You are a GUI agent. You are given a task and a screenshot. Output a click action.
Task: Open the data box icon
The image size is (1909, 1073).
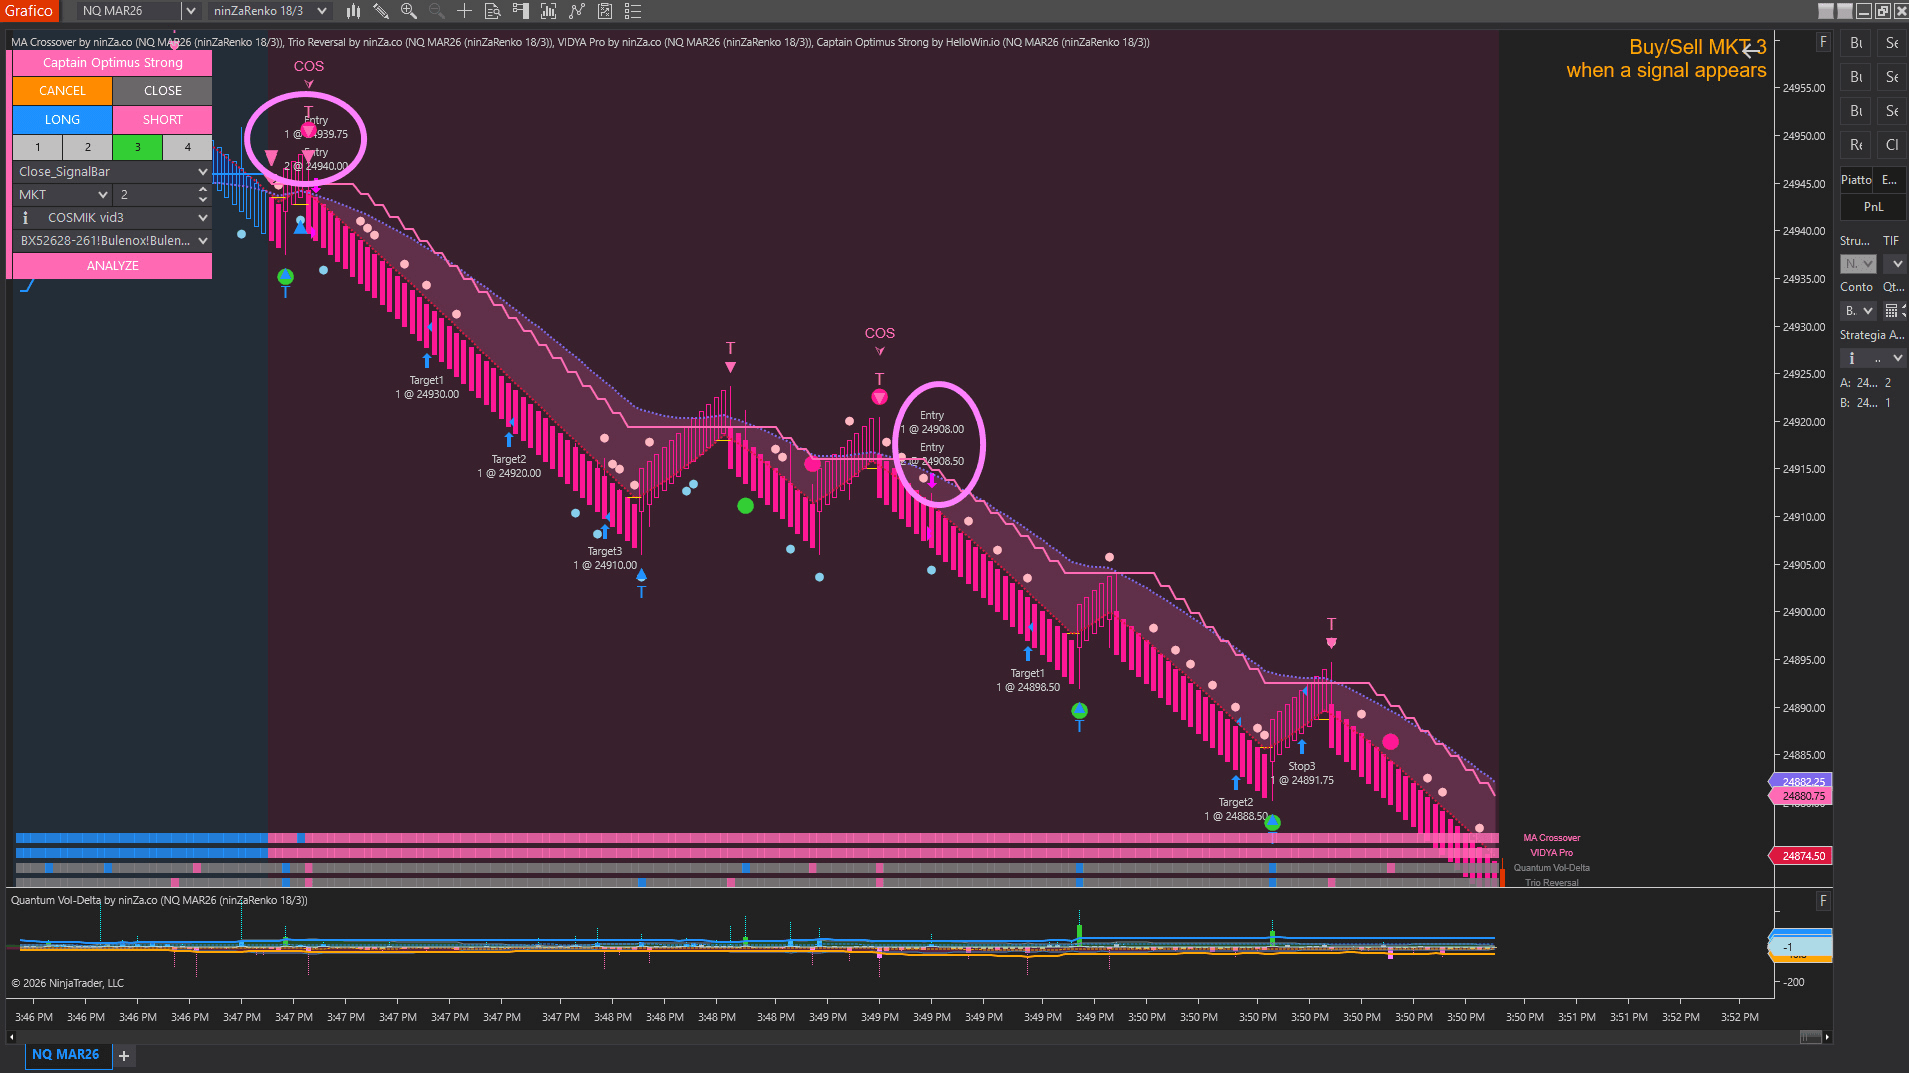pos(493,11)
